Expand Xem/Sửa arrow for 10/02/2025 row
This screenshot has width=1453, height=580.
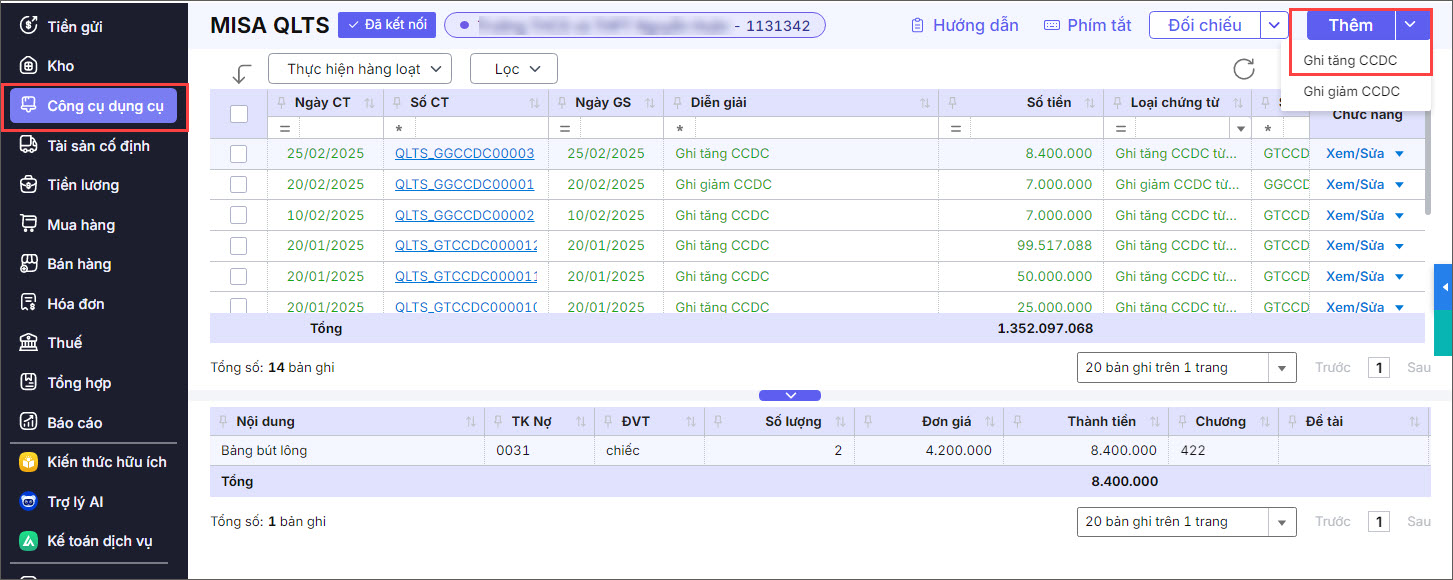point(1399,215)
